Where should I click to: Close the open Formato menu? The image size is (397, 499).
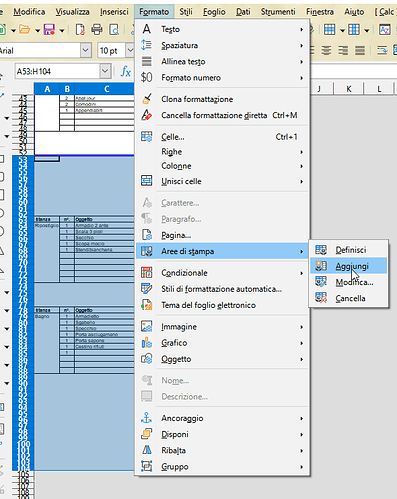pyautogui.click(x=154, y=12)
